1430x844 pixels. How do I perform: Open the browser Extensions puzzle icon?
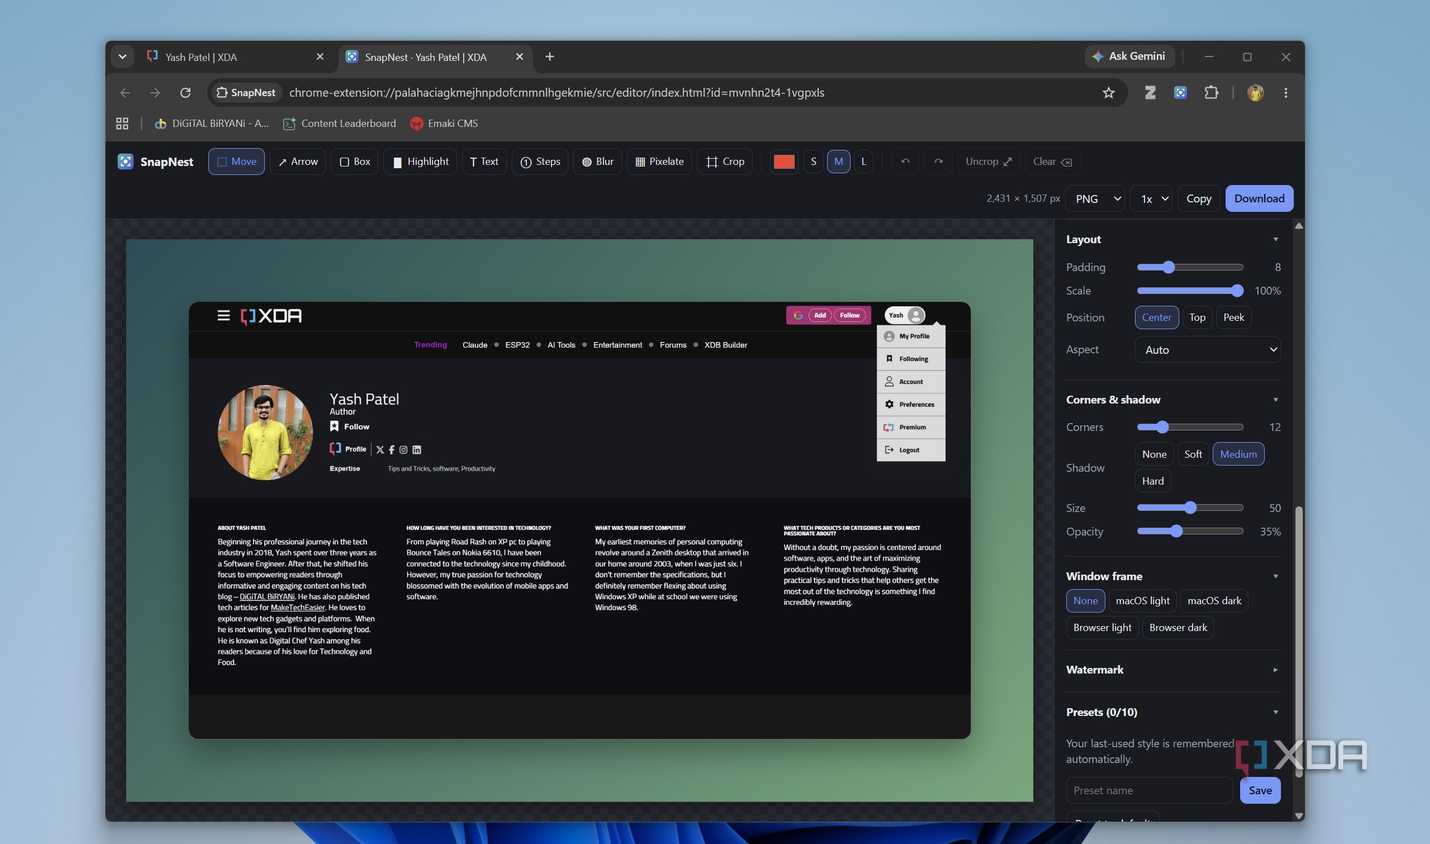(x=1211, y=92)
